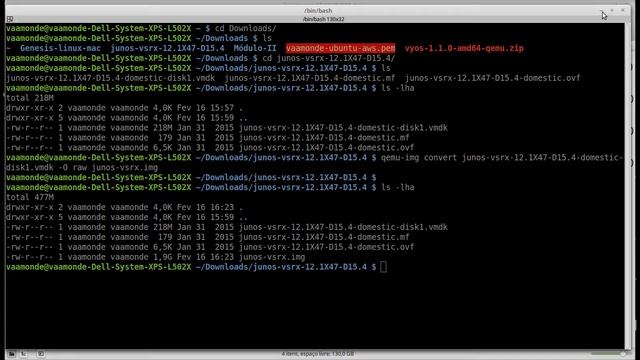
Task: Minimize the /bin/bash terminal window
Action: [x=601, y=10]
